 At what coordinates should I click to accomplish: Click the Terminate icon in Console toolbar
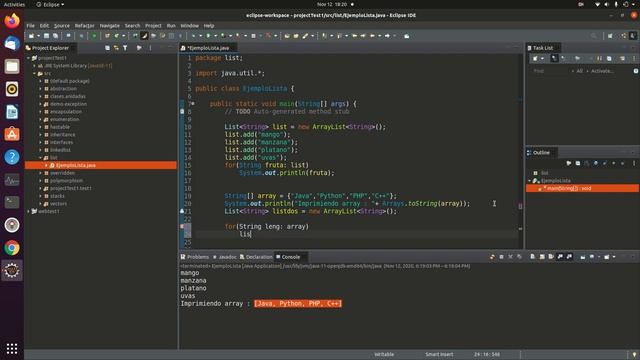(x=501, y=257)
